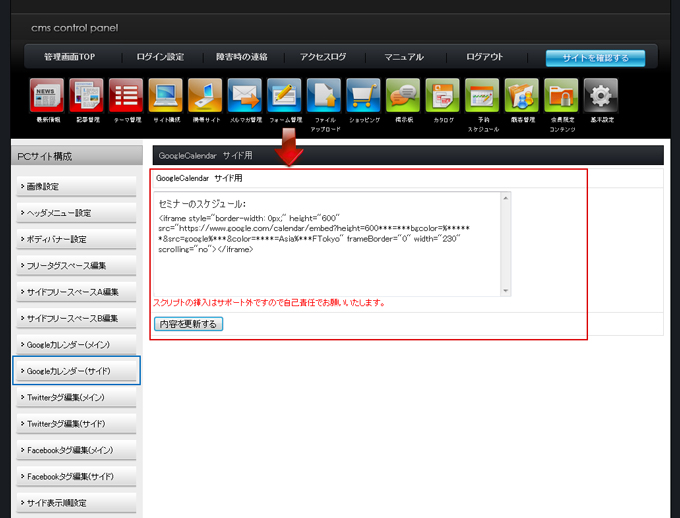Click the text area's scroll down arrow
This screenshot has width=680, height=518.
coord(505,291)
